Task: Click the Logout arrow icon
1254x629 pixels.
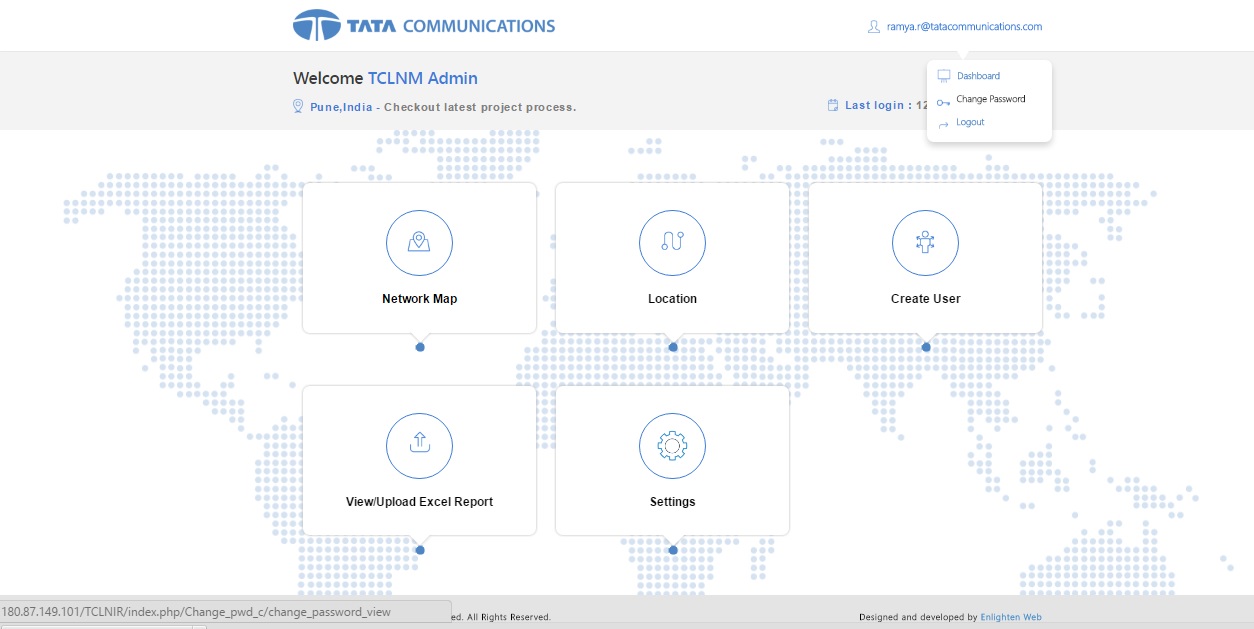Action: [x=943, y=123]
